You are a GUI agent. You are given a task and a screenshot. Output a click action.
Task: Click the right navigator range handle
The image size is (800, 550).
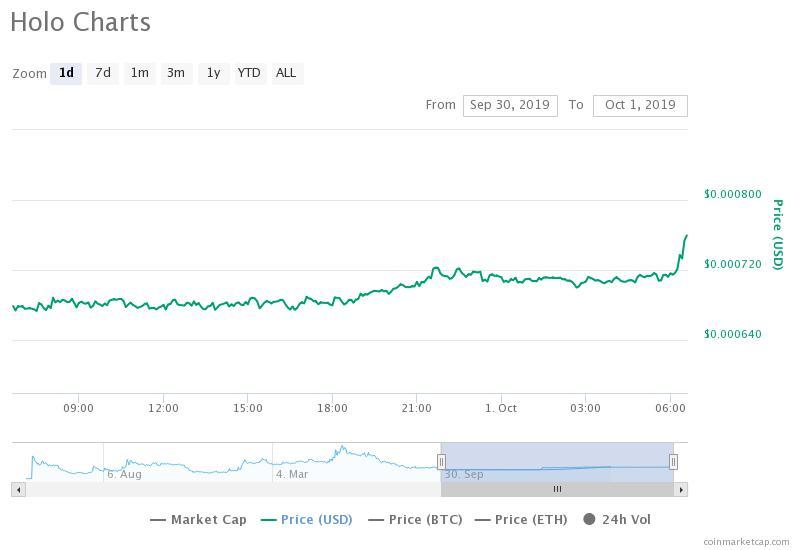pyautogui.click(x=673, y=461)
